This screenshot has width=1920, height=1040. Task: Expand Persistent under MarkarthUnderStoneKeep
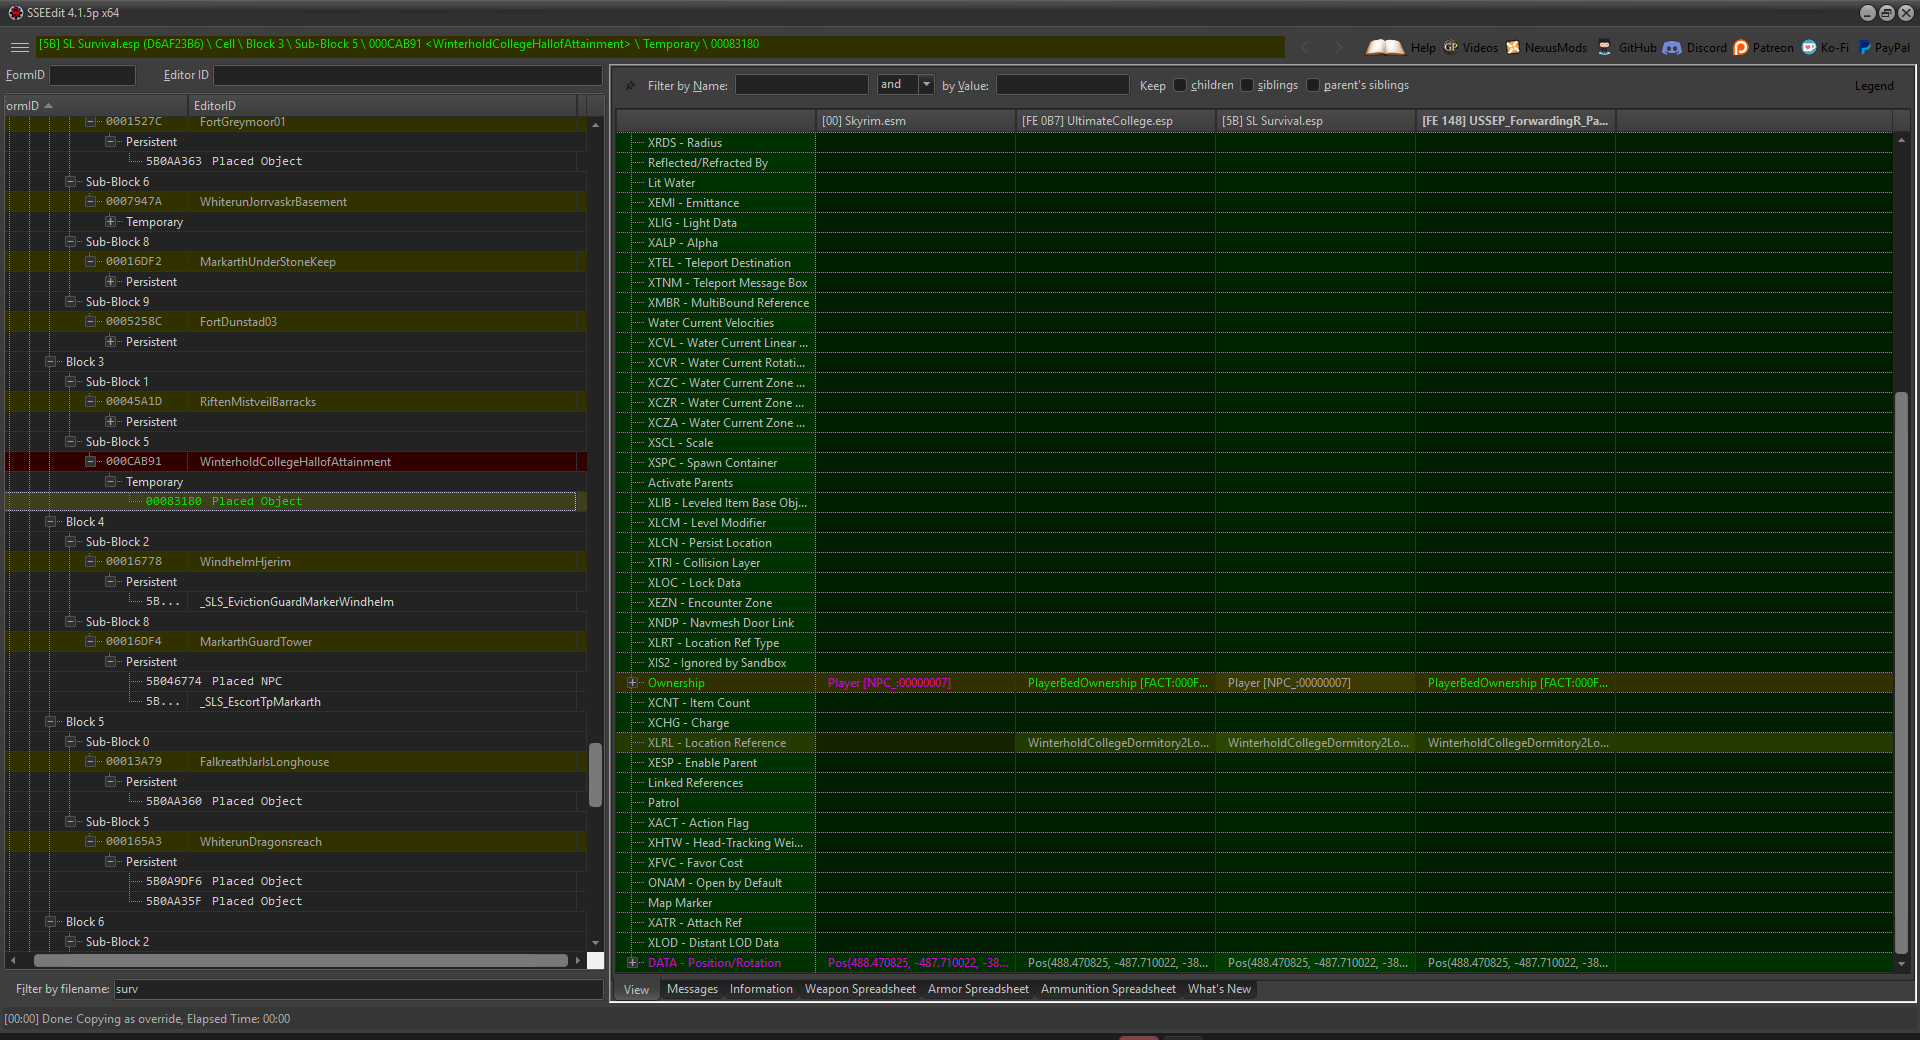tap(111, 282)
